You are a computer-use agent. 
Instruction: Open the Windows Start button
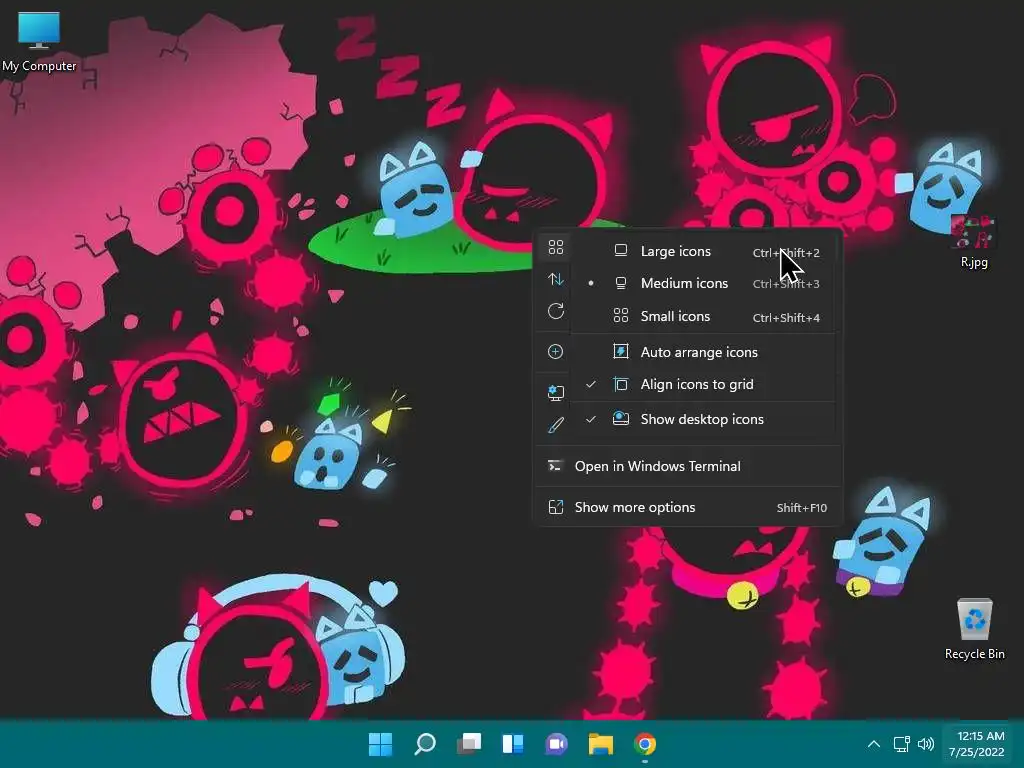coord(381,744)
